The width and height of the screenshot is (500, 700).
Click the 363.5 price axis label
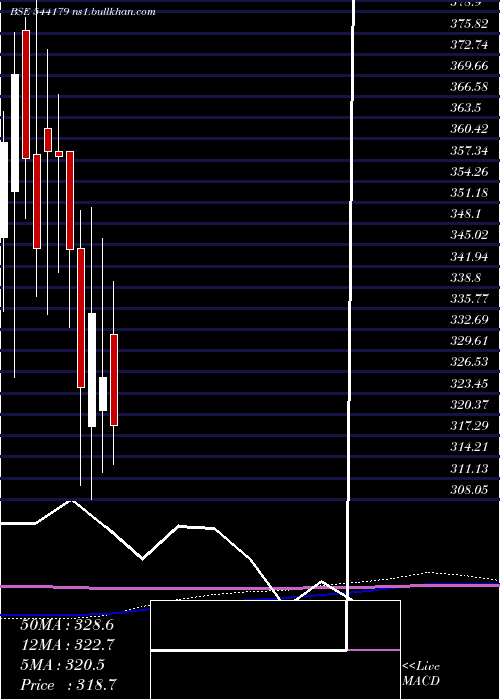(466, 108)
